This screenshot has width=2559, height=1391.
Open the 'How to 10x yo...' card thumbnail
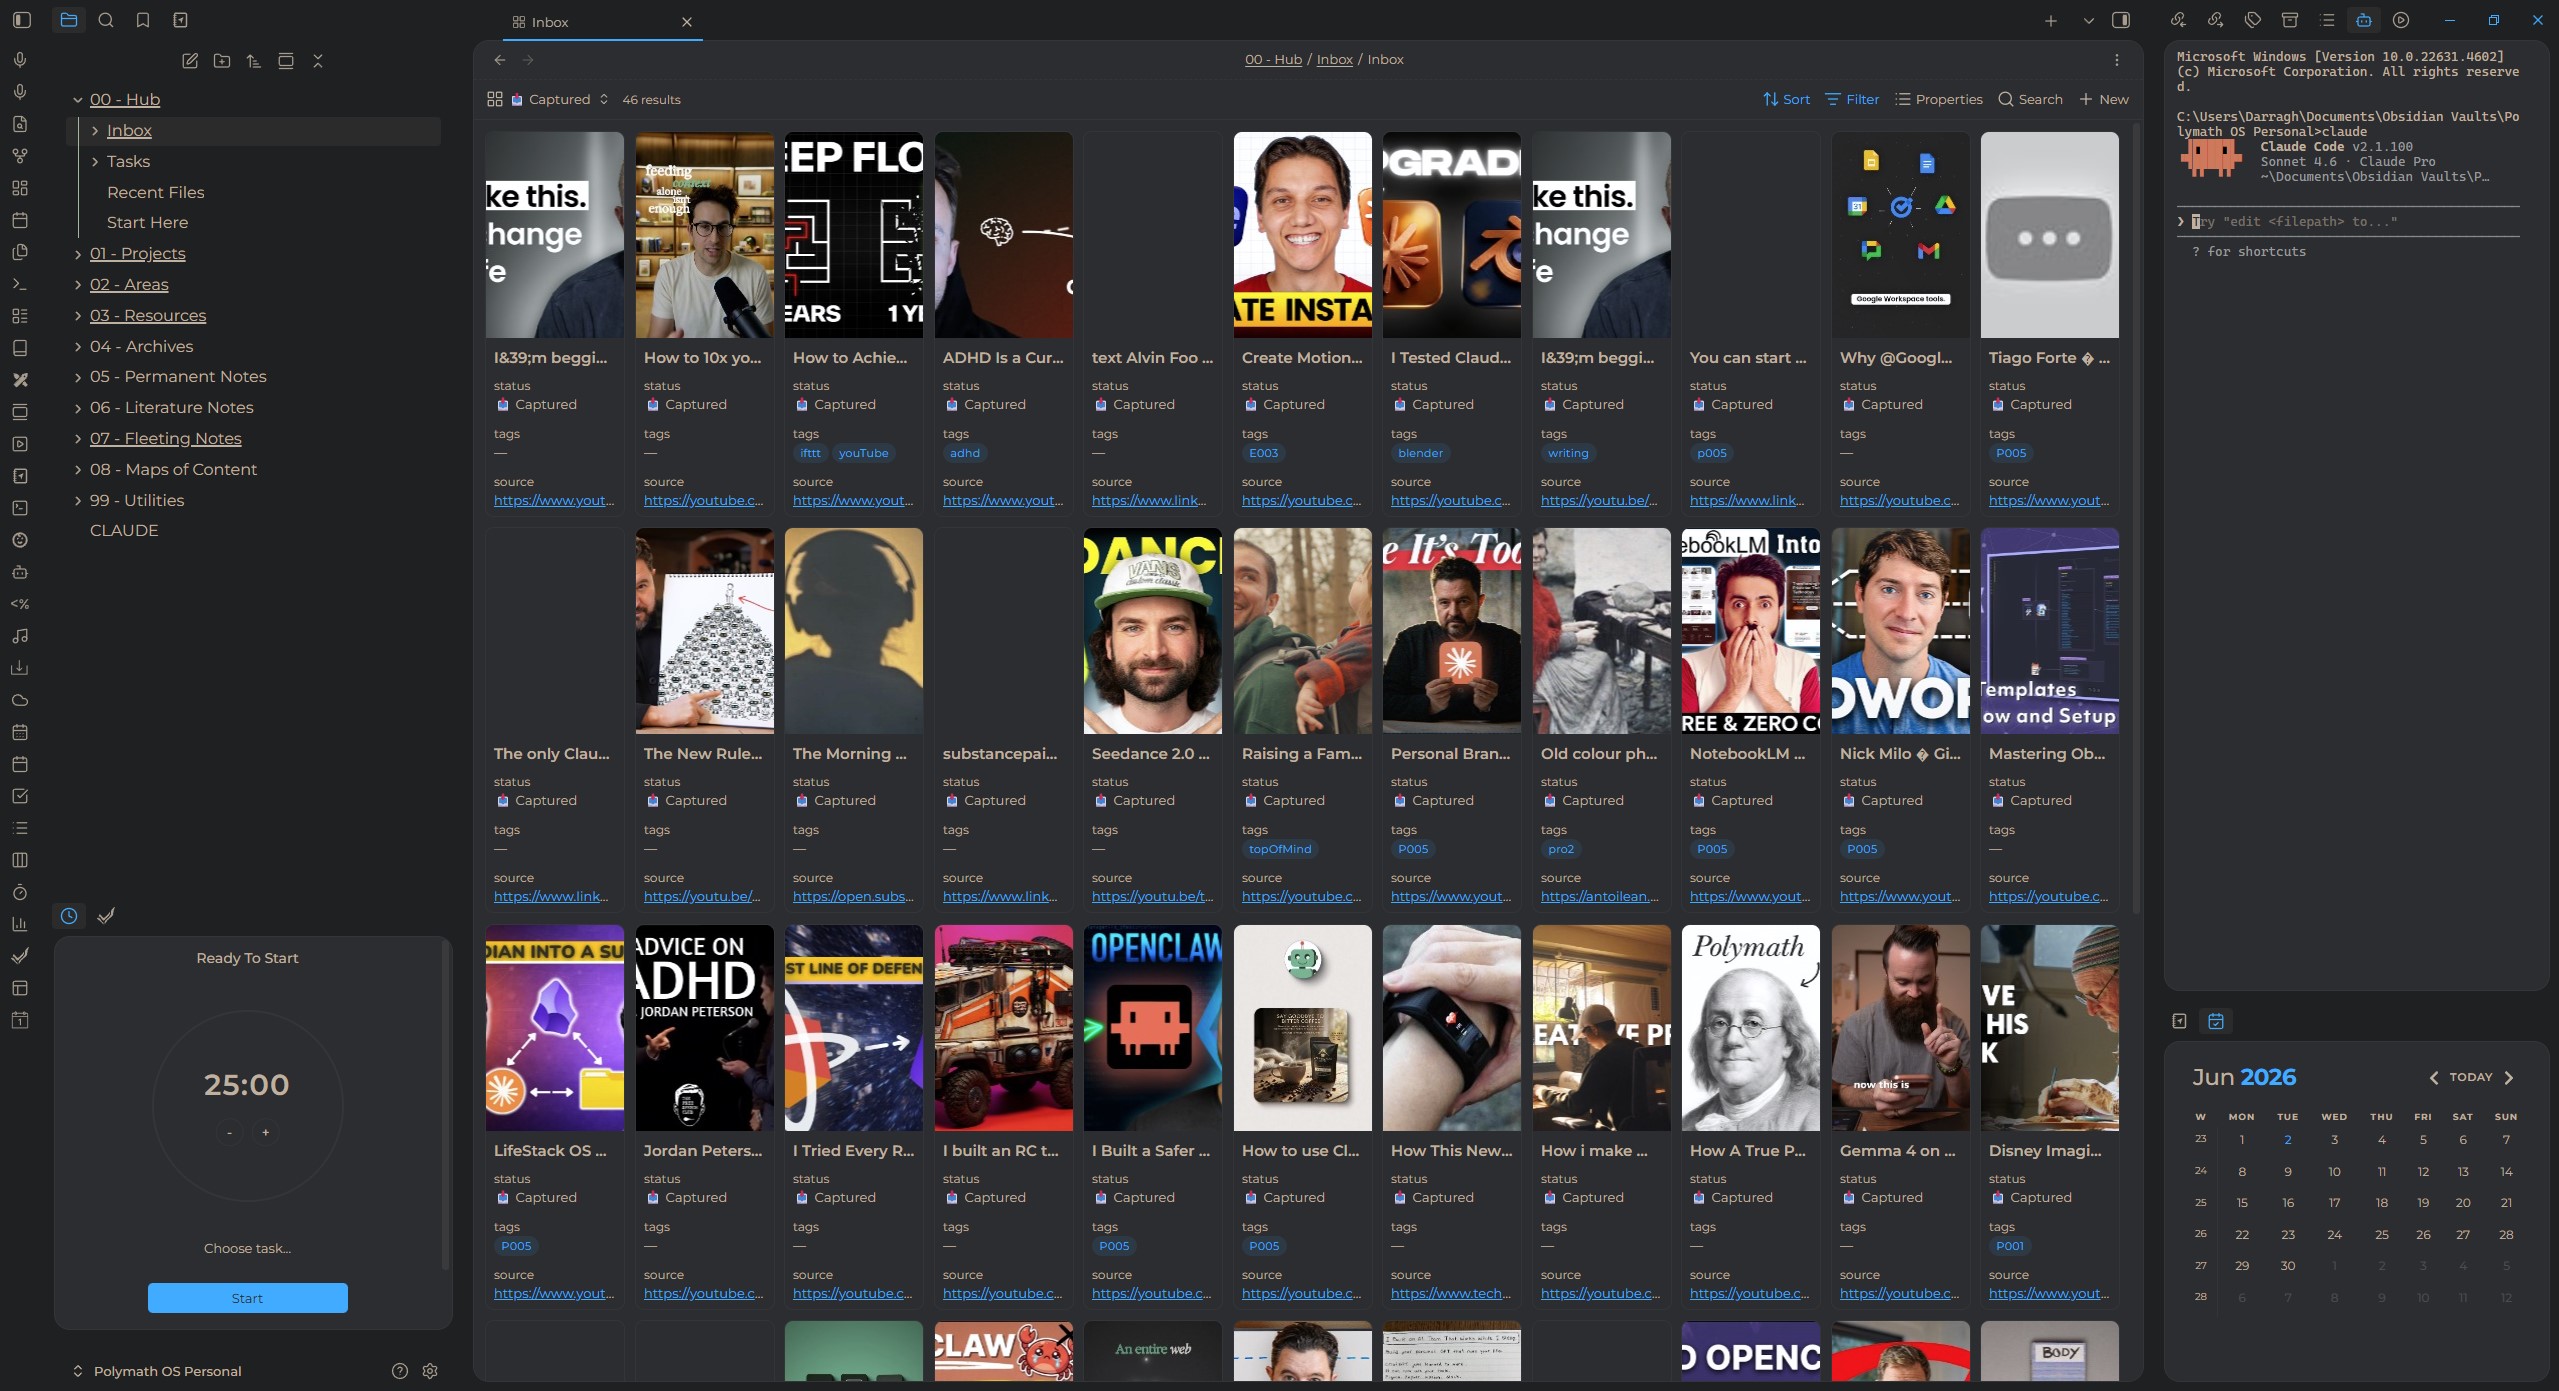704,235
